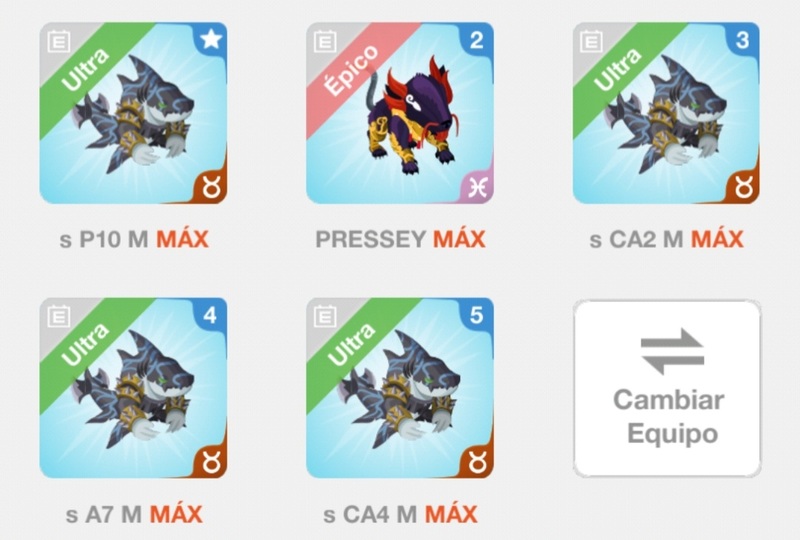Click the calendar icon on s CA4 M card
This screenshot has height=540, width=800.
point(324,317)
